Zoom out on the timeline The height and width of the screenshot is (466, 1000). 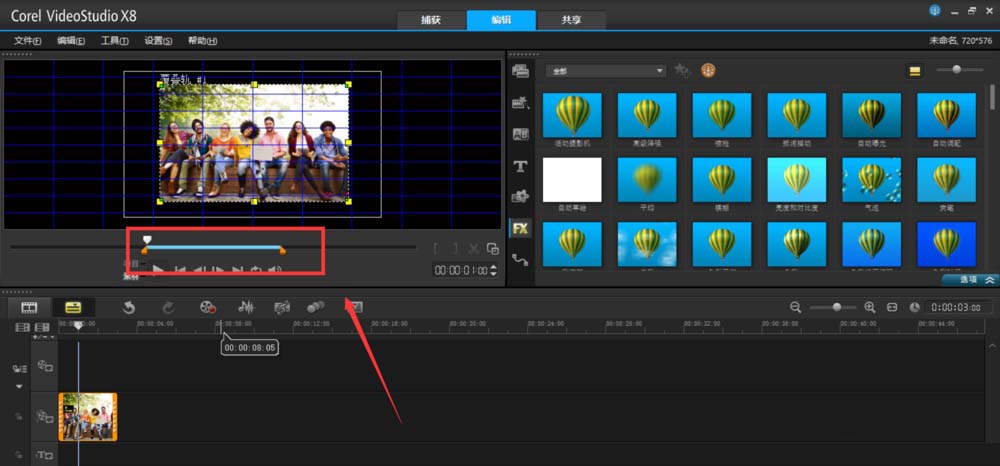click(796, 307)
